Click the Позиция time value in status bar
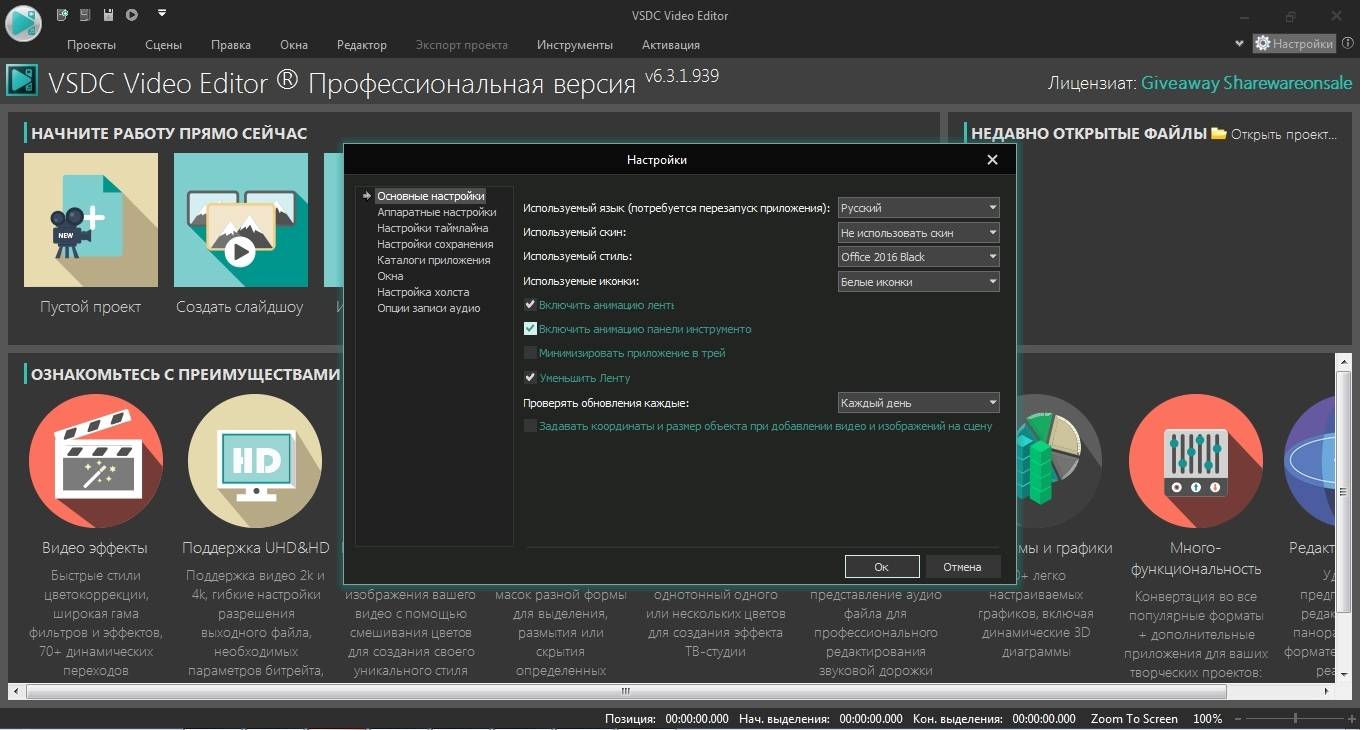The image size is (1360, 730). 697,718
